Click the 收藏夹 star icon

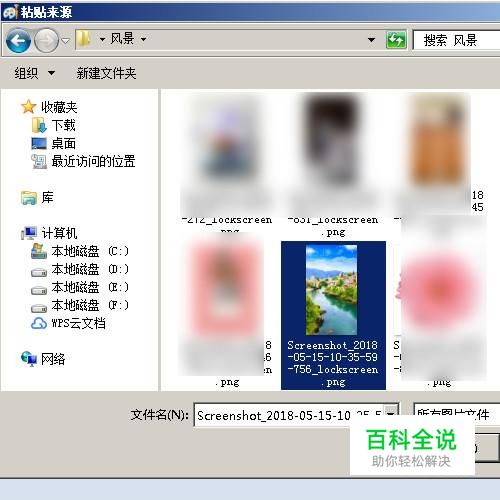coord(29,107)
